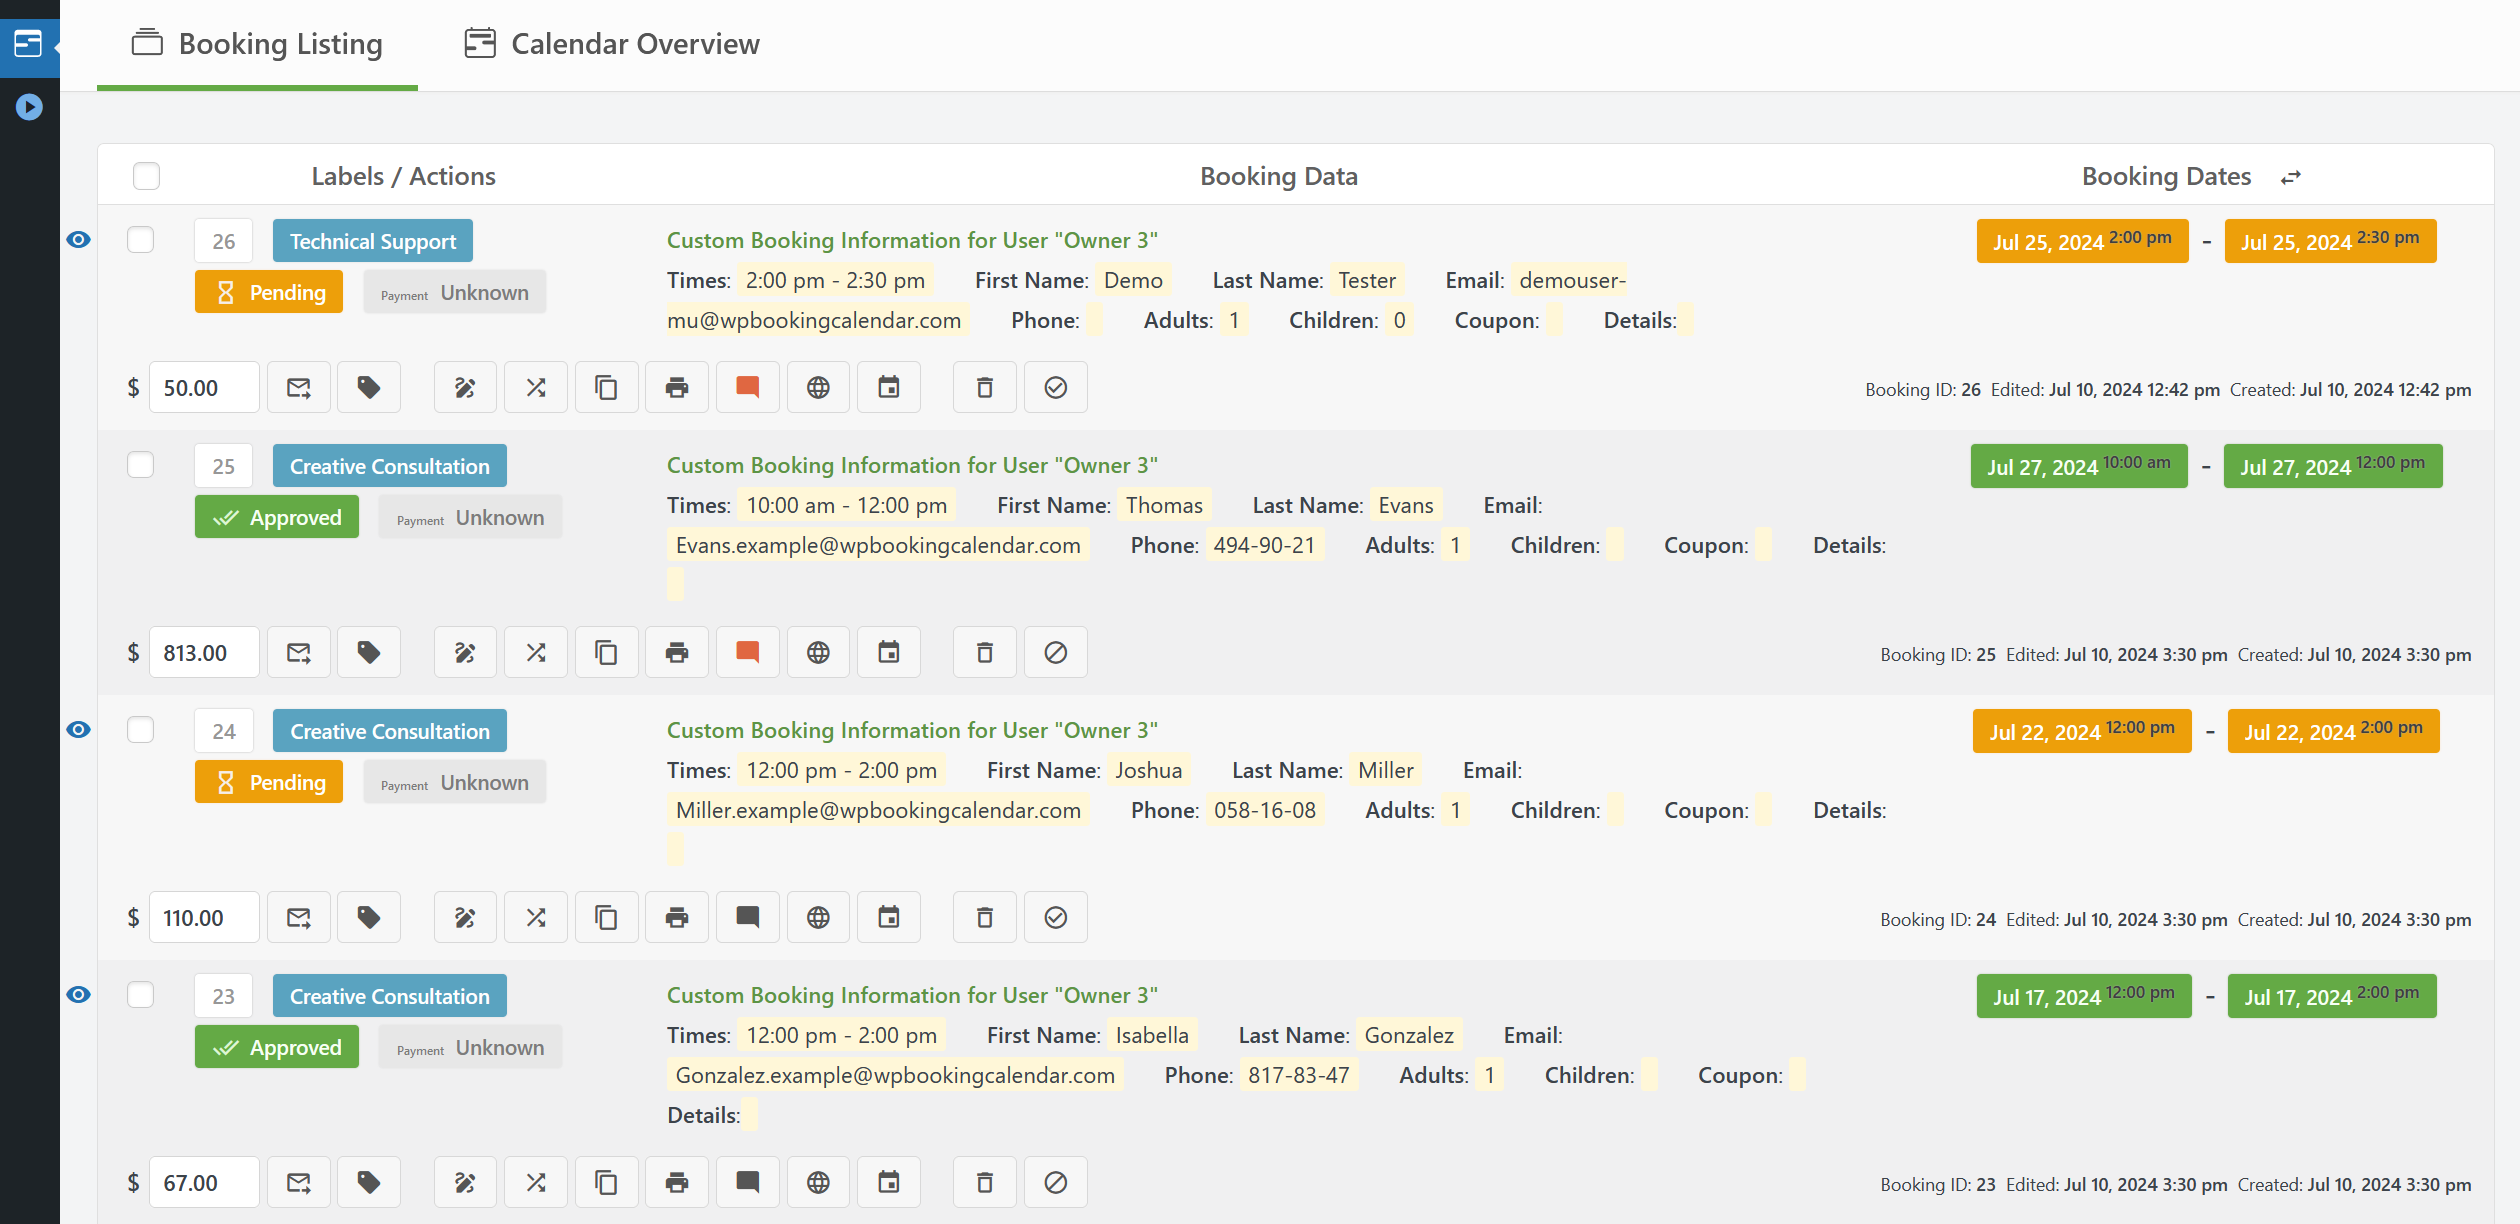2520x1224 pixels.
Task: Select all bookings via header checkbox
Action: (x=146, y=175)
